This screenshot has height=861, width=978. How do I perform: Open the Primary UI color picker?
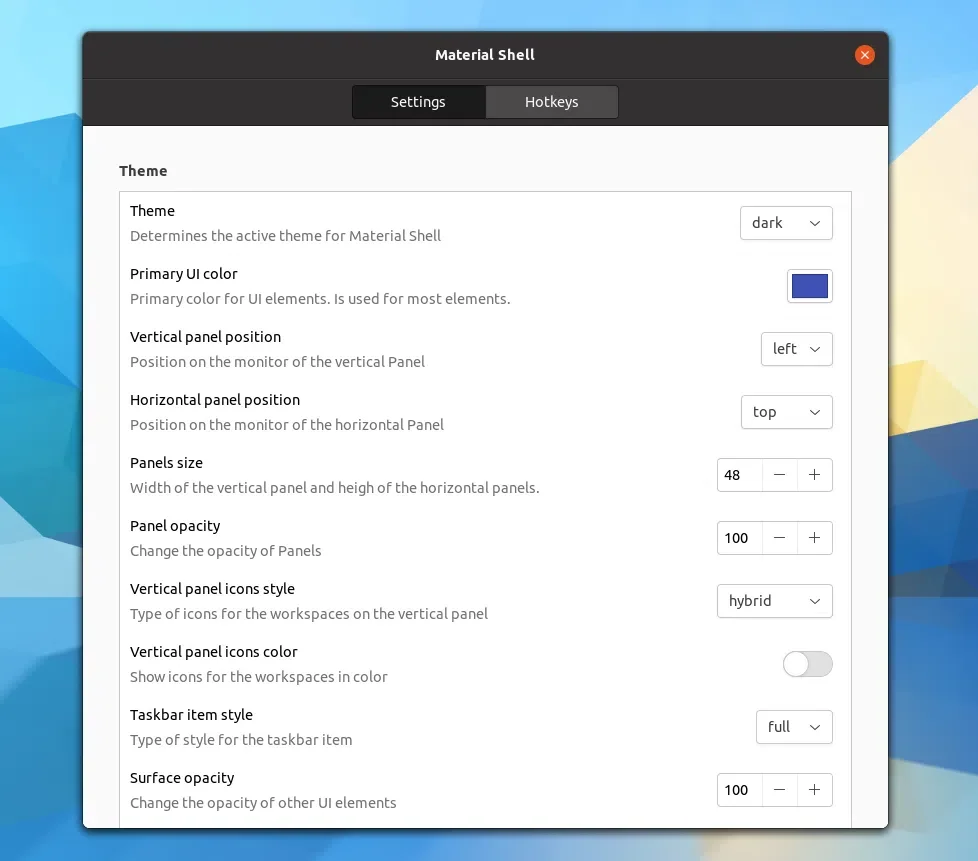click(x=810, y=286)
